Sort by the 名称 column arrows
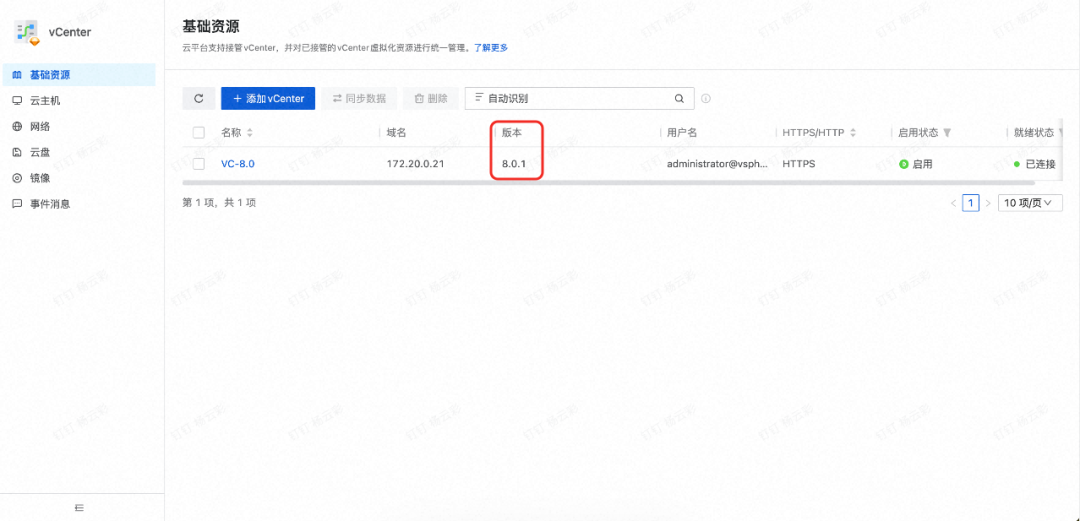The height and width of the screenshot is (521, 1080). 250,132
